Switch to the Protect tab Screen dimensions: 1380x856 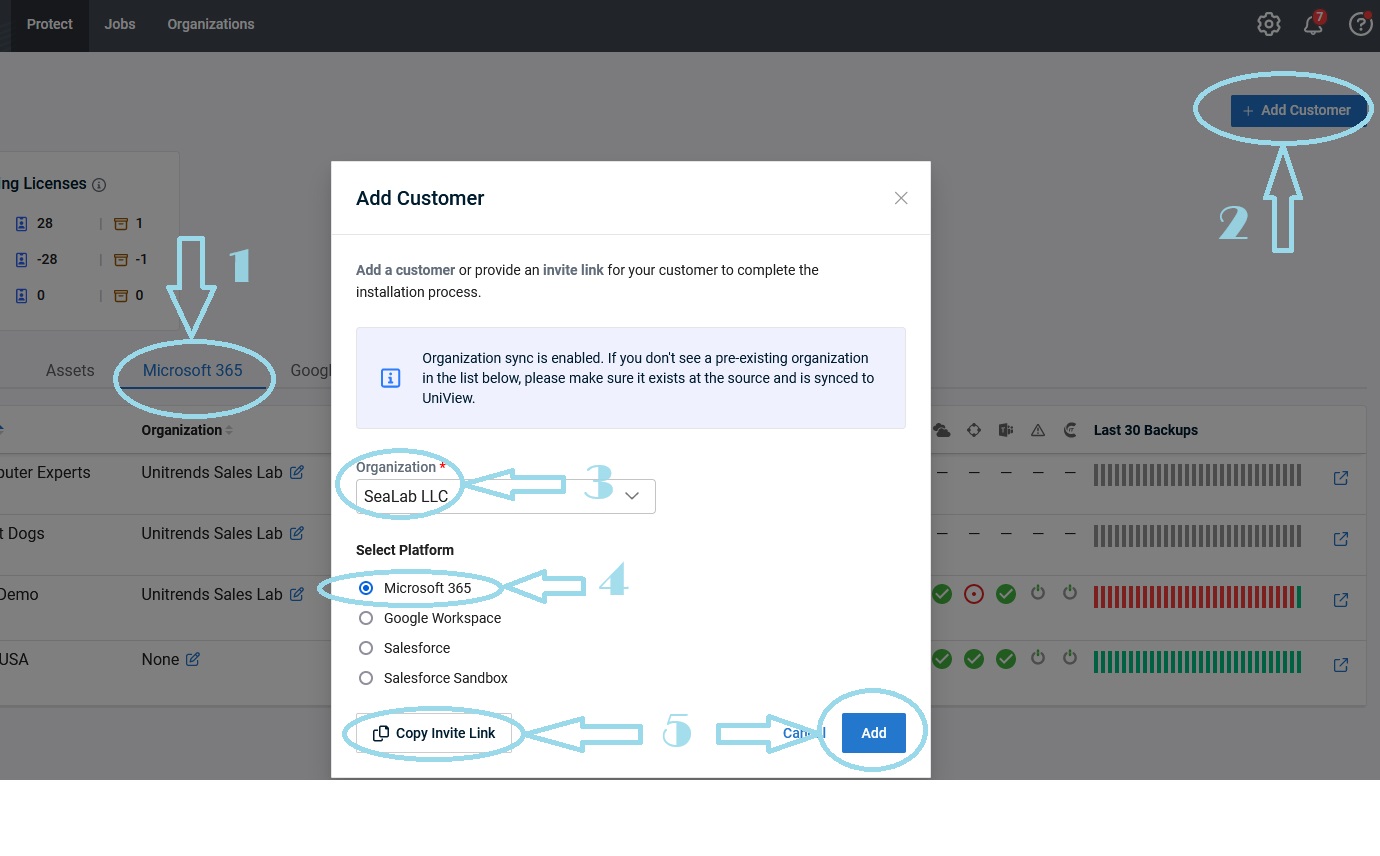point(50,24)
